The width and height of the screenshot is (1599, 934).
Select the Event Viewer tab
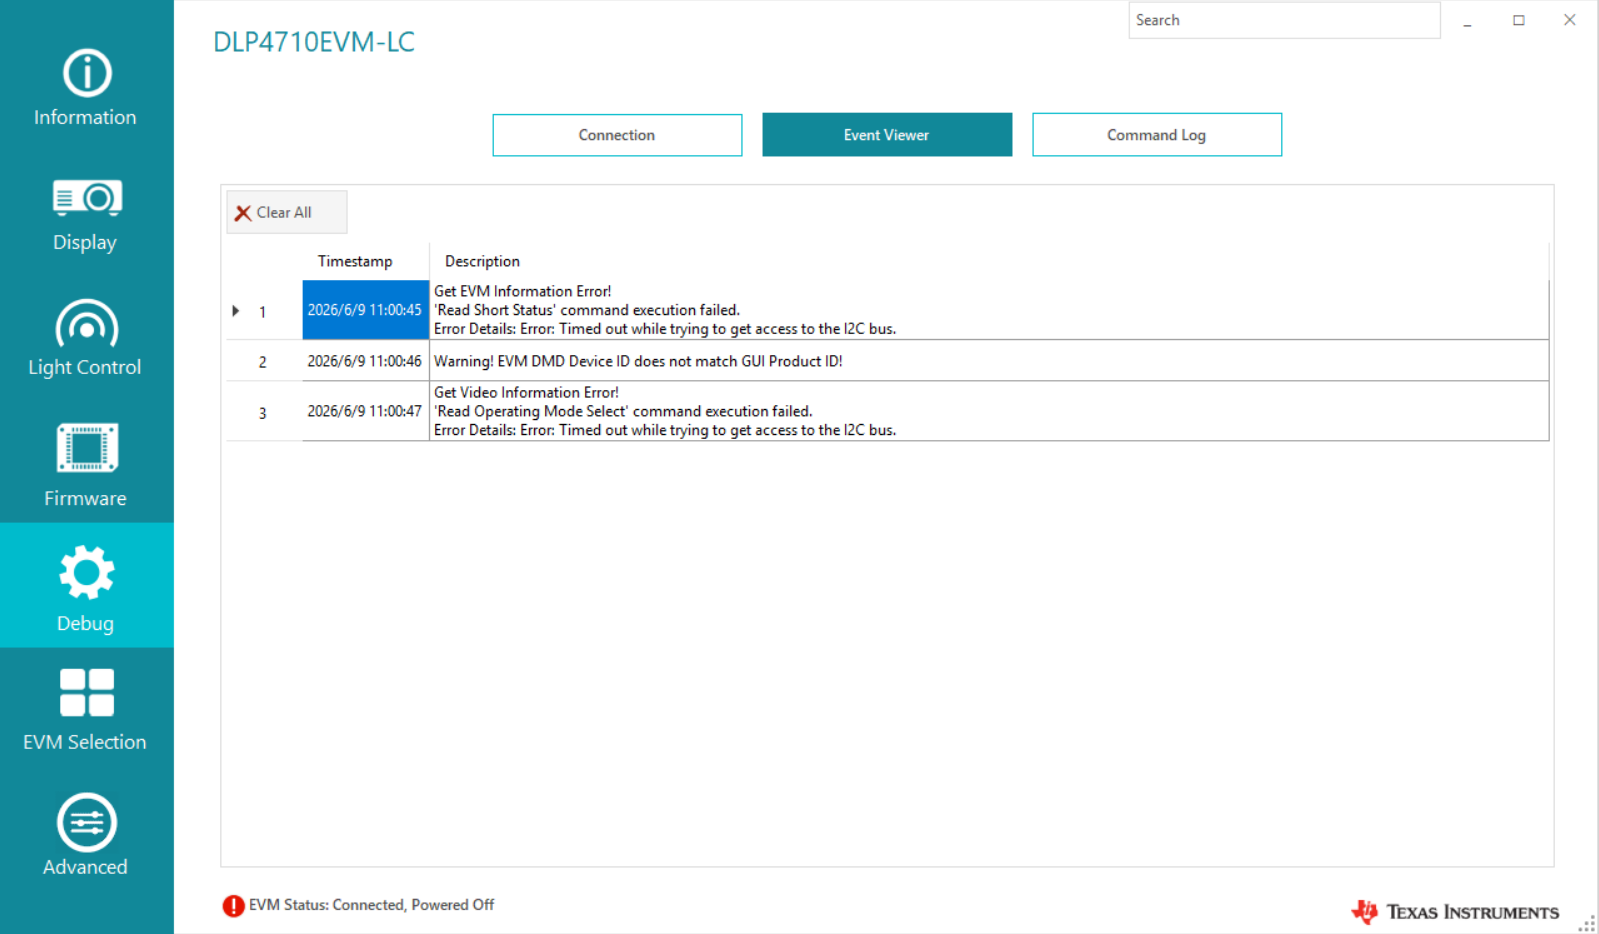[887, 135]
